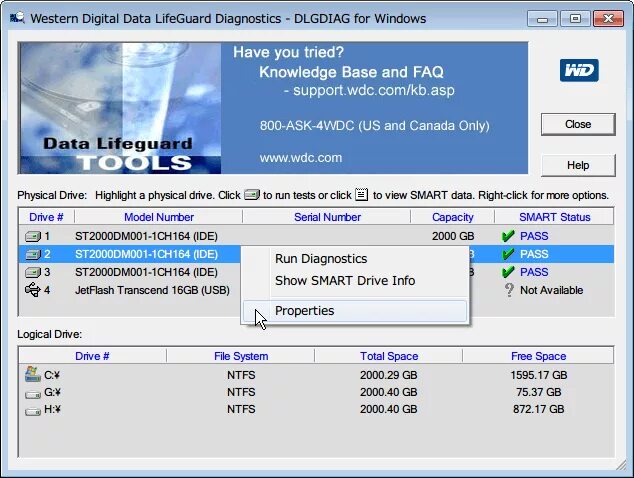Click the disk icon for G: drive
634x478 pixels.
coord(33,393)
